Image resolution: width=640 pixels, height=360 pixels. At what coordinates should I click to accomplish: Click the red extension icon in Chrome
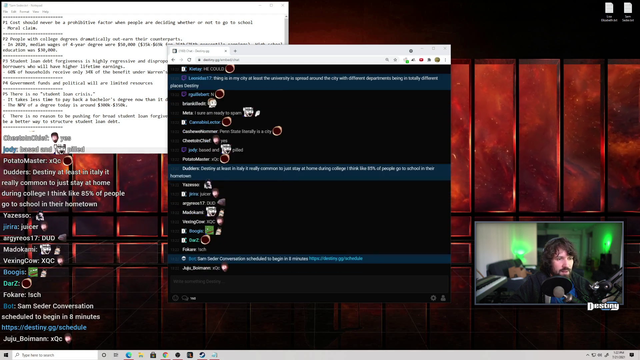click(421, 60)
